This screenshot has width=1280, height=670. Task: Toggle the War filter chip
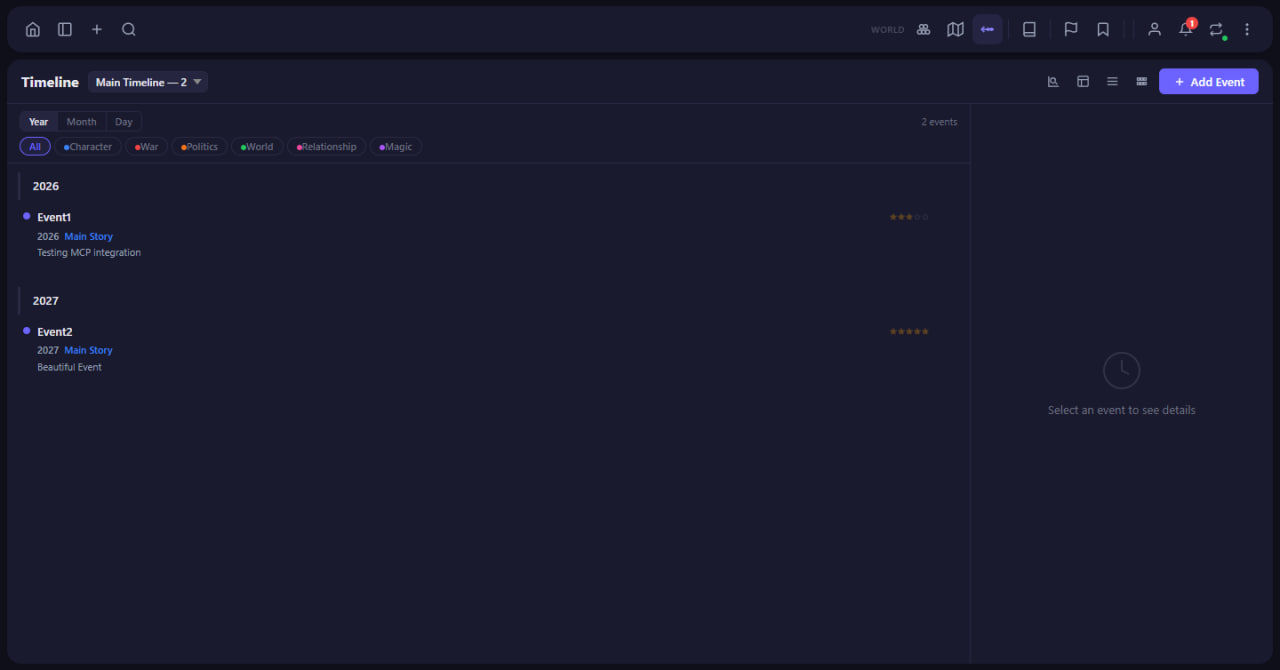tap(147, 147)
